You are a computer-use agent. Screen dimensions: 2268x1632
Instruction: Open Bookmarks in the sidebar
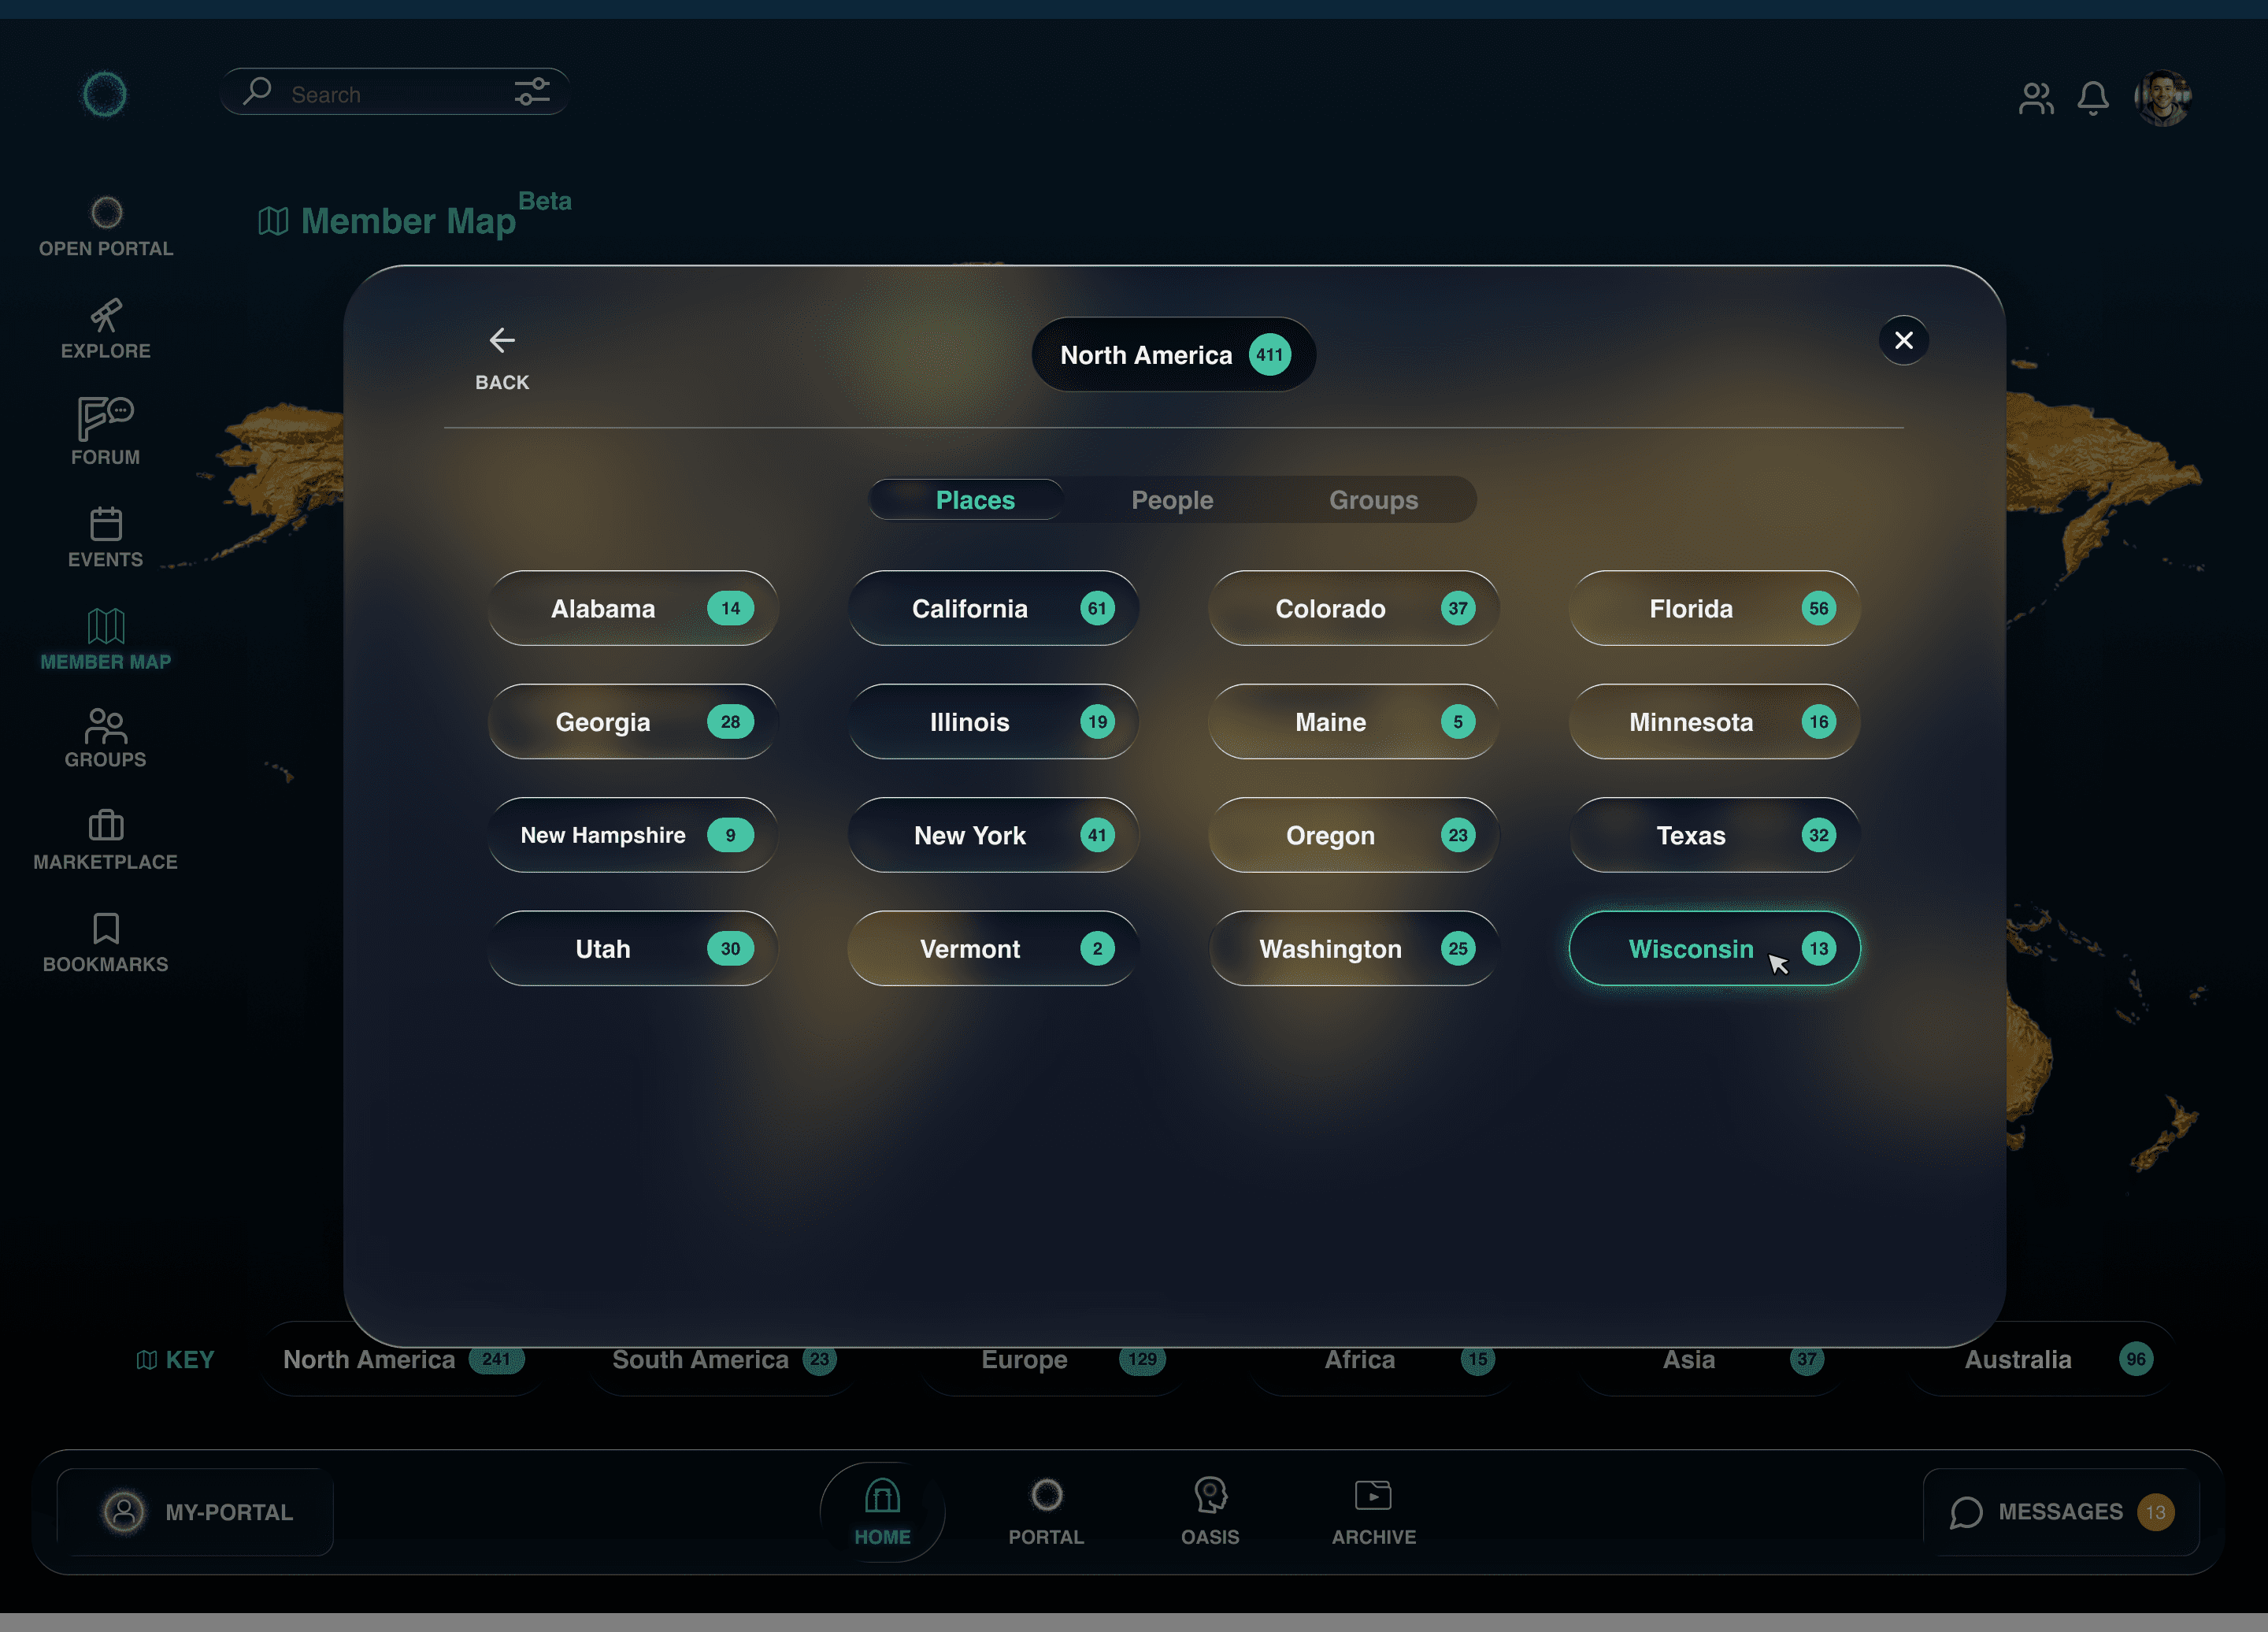click(106, 928)
